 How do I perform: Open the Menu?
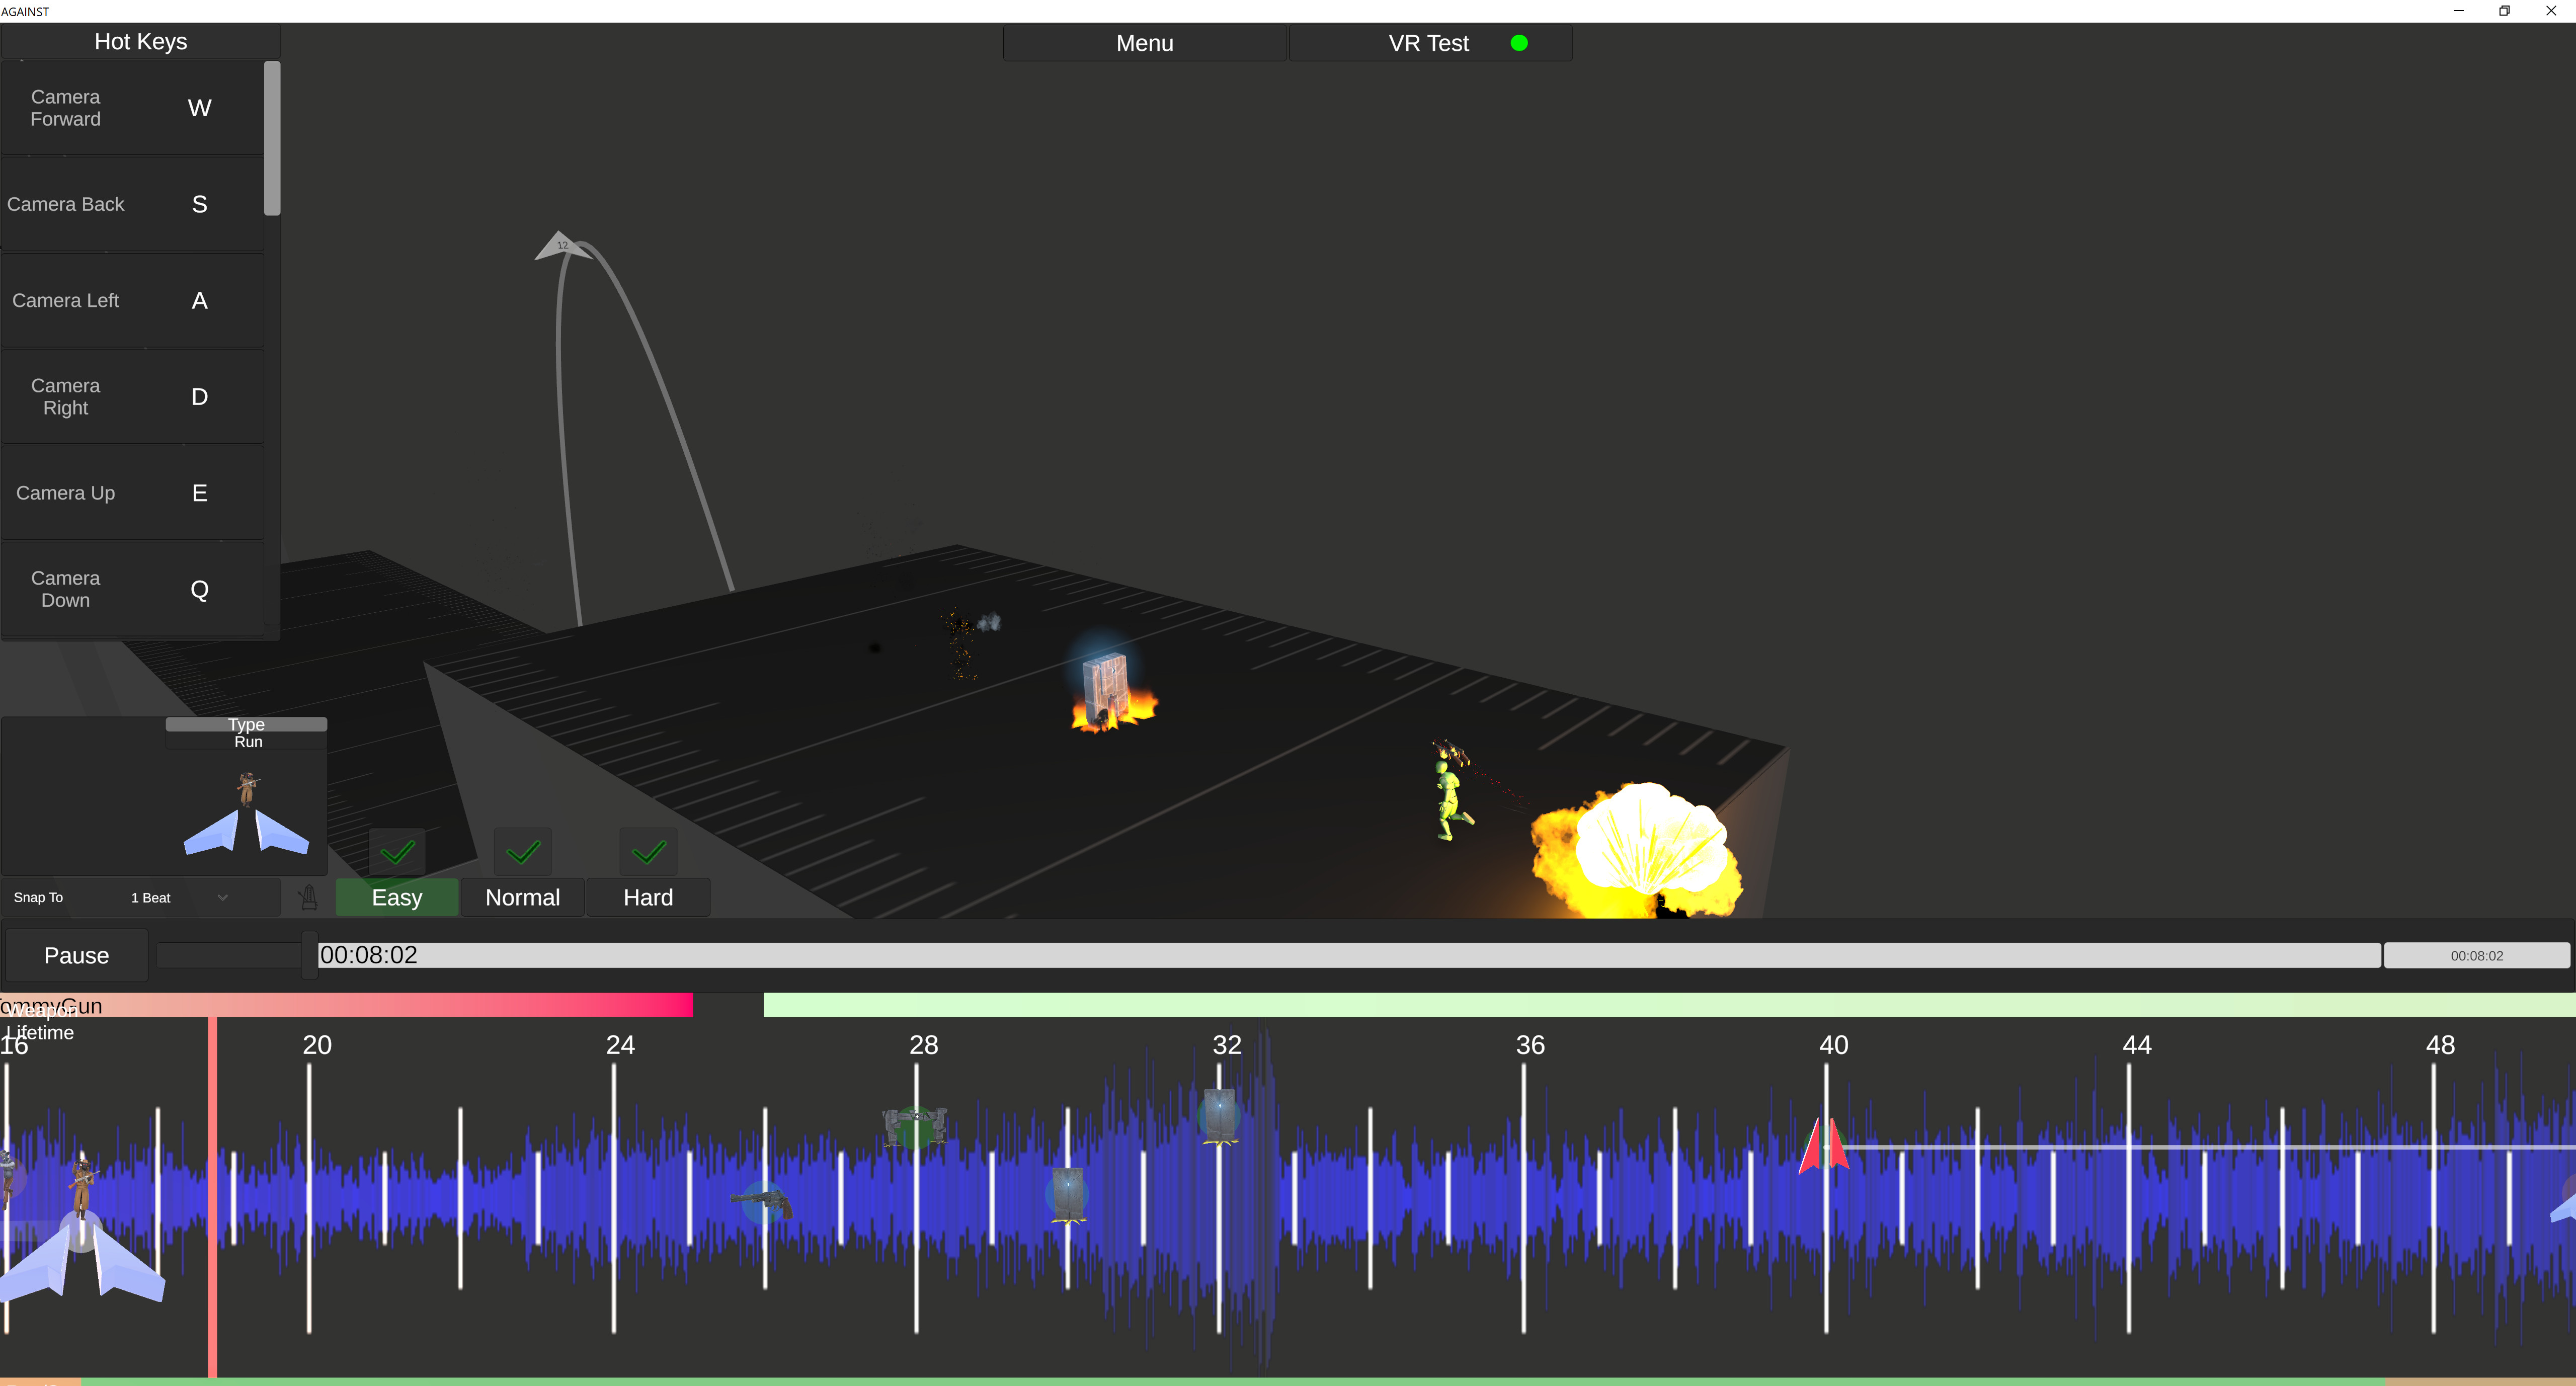[x=1144, y=43]
